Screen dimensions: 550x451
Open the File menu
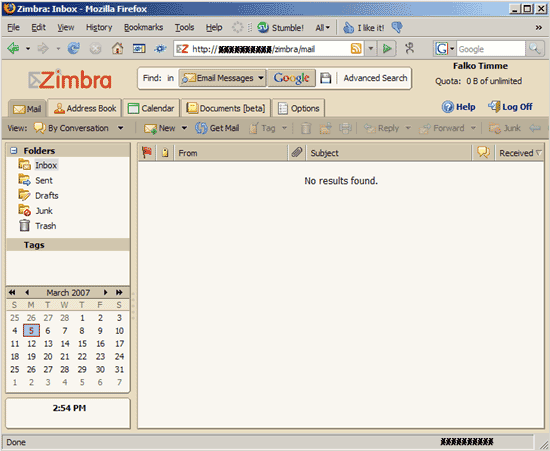13,27
